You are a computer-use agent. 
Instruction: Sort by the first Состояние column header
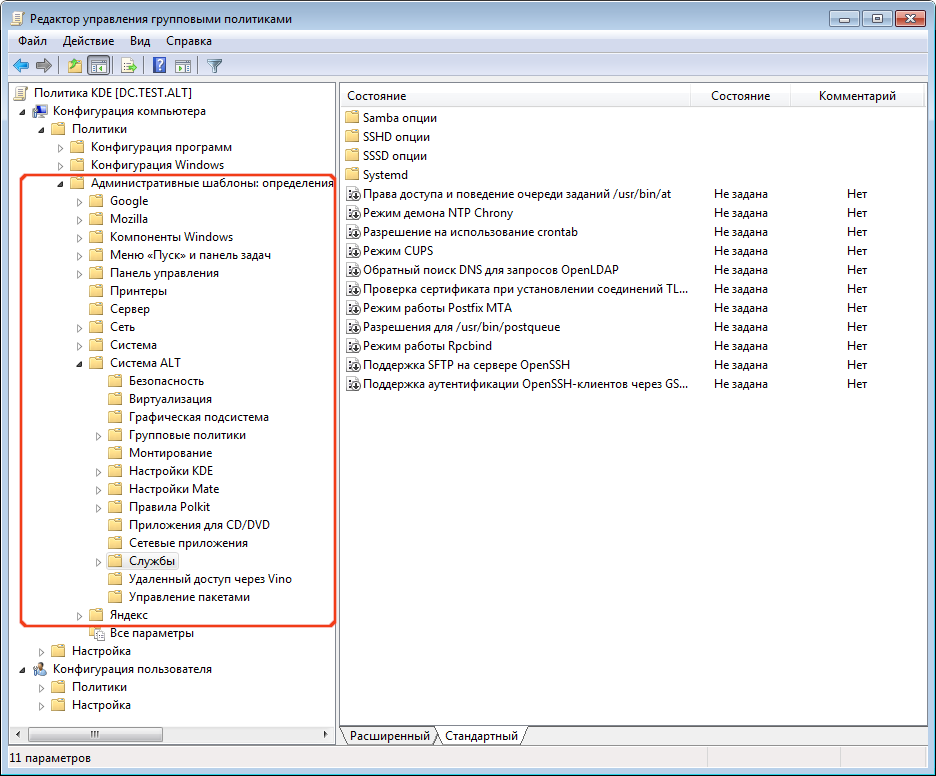tap(516, 96)
